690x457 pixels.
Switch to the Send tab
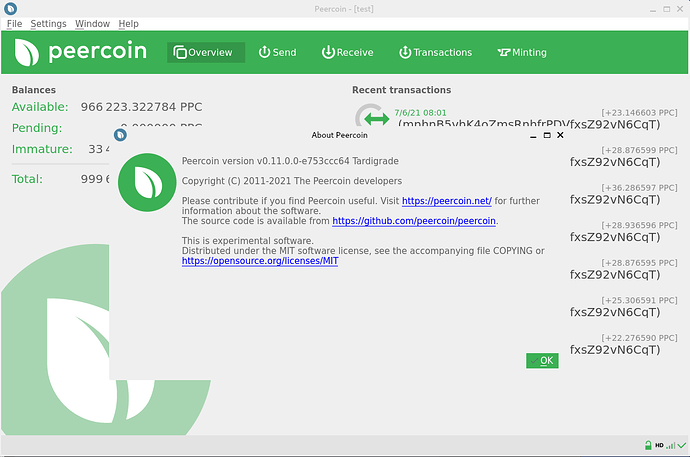278,52
